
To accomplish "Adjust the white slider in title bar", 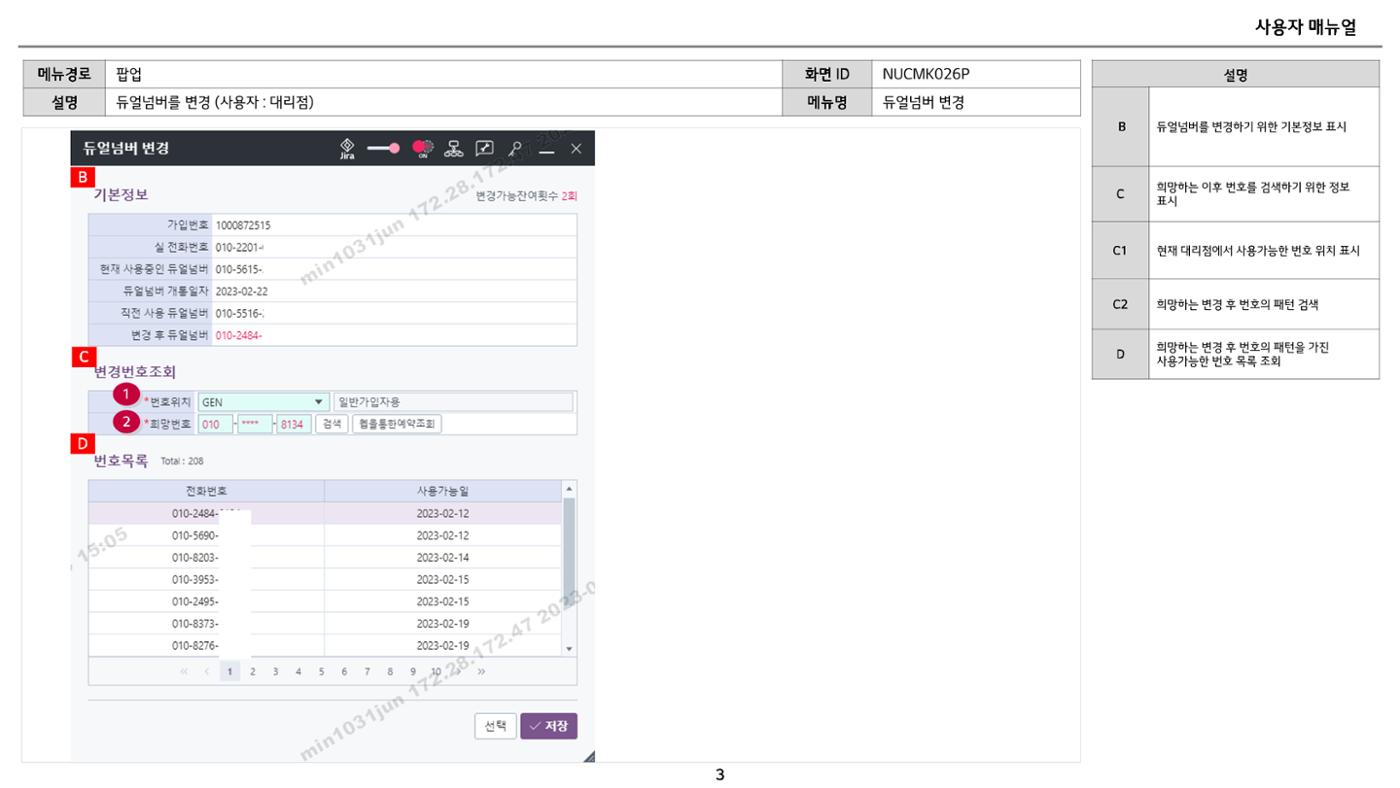I will 383,148.
